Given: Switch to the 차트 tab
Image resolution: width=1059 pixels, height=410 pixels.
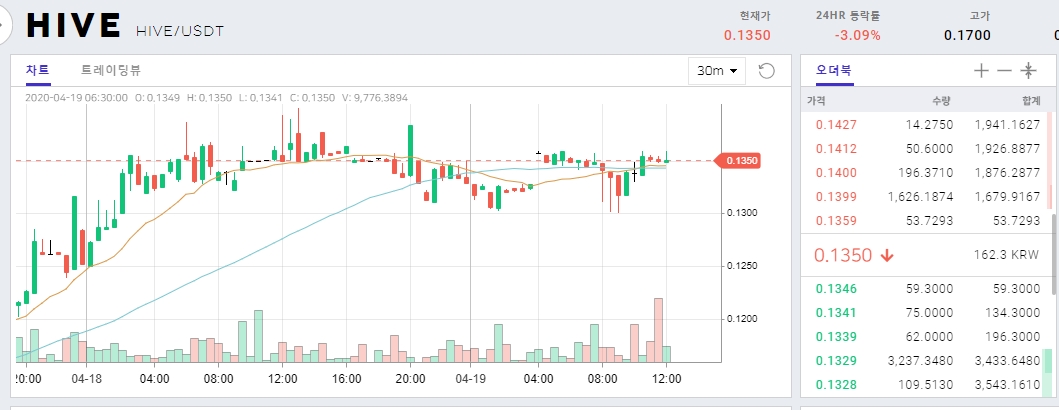Looking at the screenshot, I should click(37, 70).
